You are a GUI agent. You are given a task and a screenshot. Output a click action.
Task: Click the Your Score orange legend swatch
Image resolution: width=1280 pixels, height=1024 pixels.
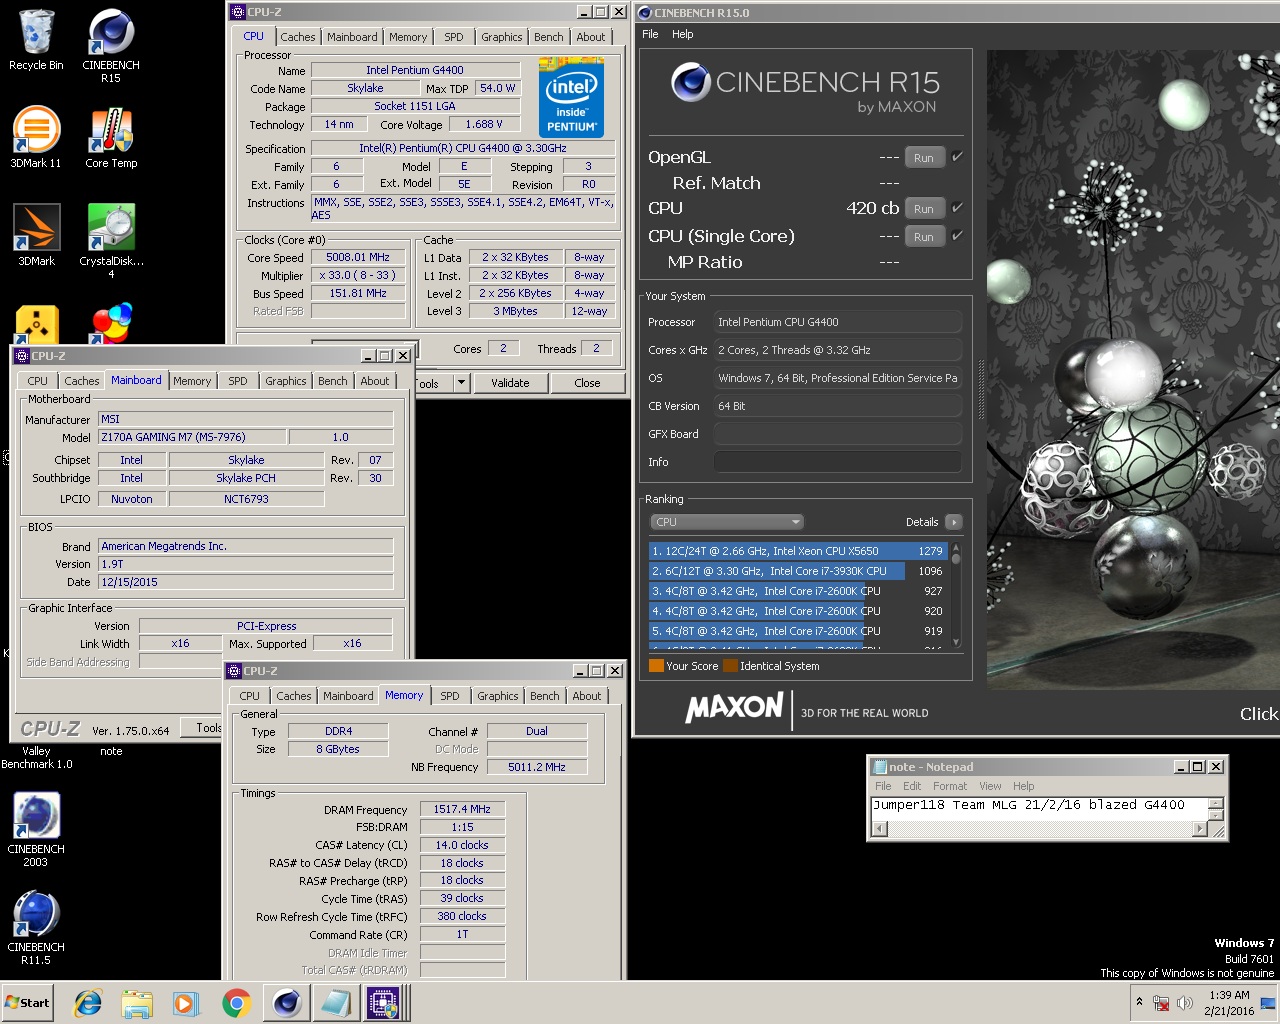pyautogui.click(x=656, y=666)
